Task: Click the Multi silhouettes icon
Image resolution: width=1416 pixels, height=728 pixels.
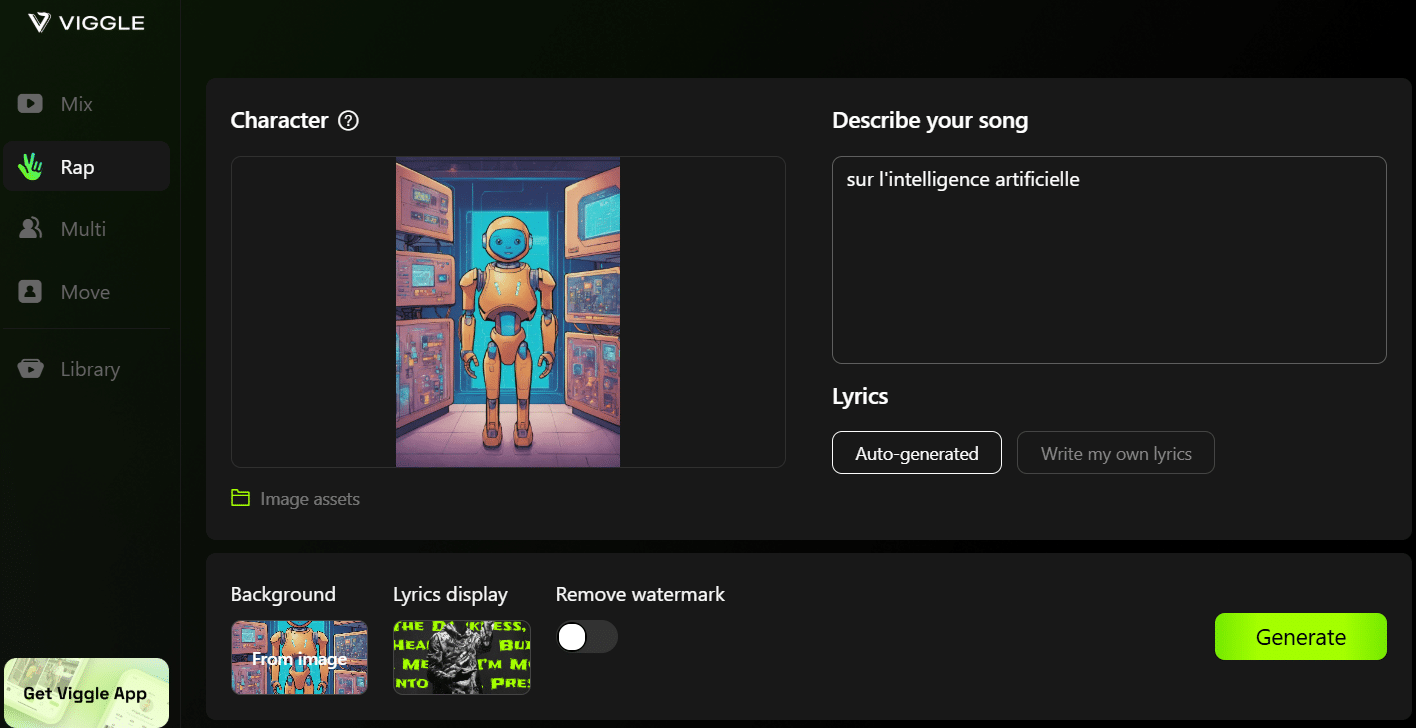Action: 29,228
